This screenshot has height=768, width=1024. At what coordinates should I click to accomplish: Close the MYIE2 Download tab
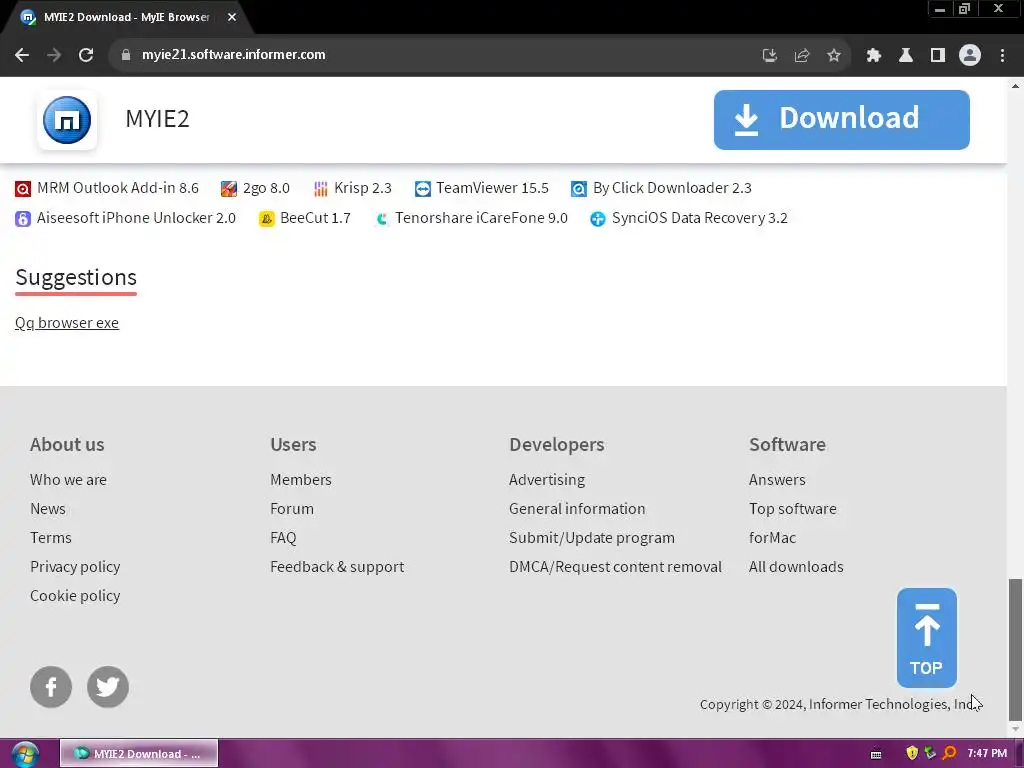[x=232, y=17]
